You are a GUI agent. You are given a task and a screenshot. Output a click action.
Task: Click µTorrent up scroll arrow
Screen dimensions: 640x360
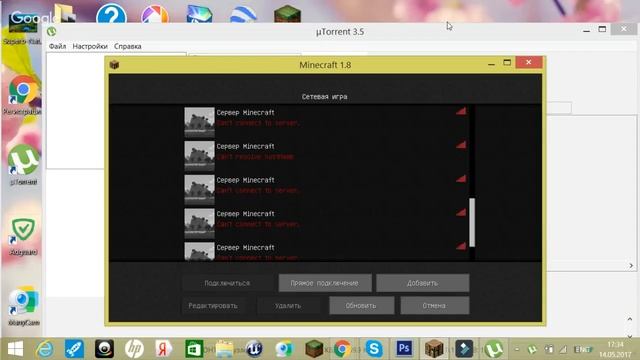click(630, 319)
